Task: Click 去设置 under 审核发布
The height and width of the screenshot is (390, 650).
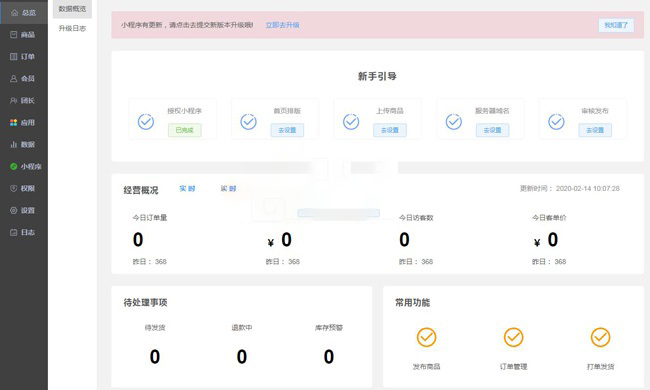Action: click(x=595, y=130)
